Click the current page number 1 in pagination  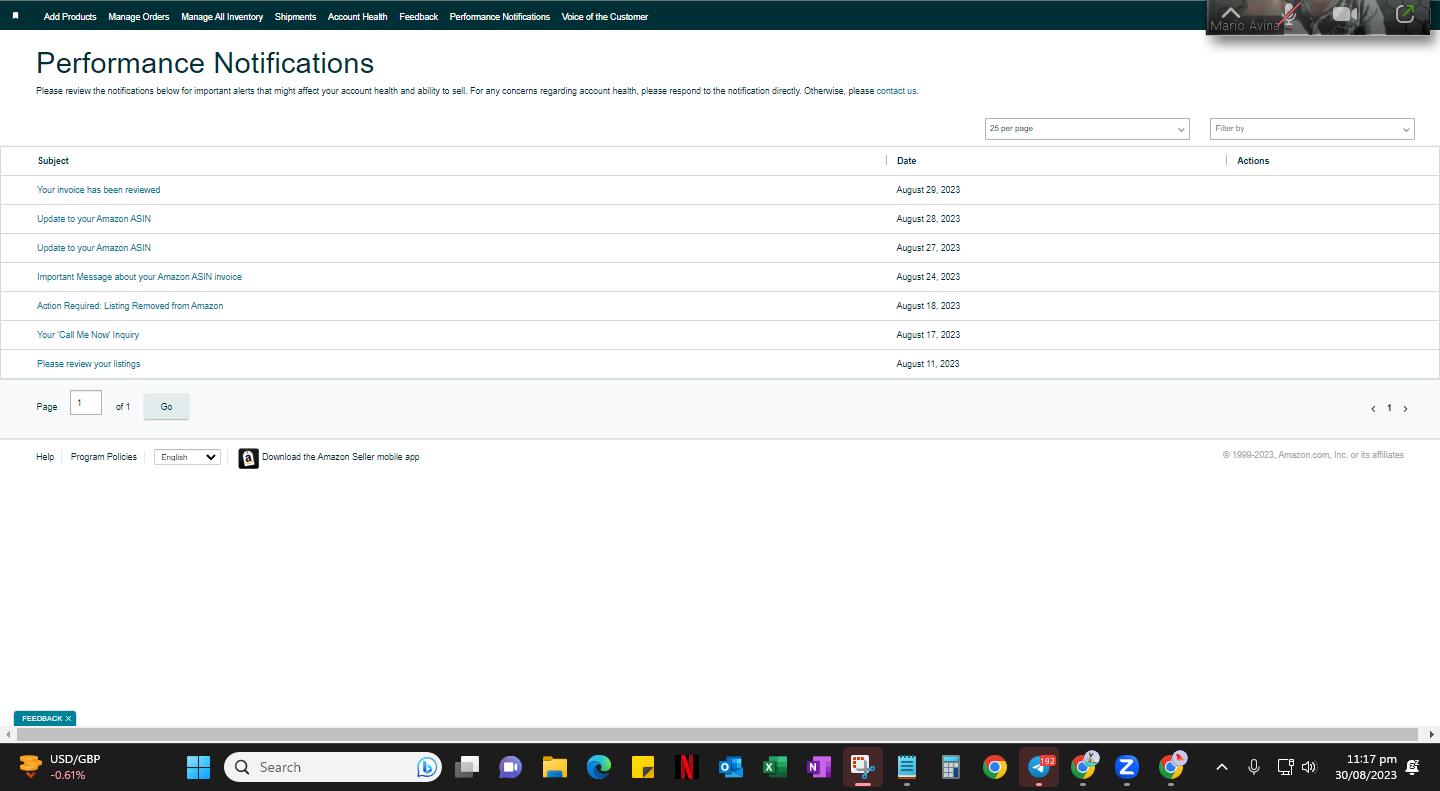click(x=1389, y=409)
